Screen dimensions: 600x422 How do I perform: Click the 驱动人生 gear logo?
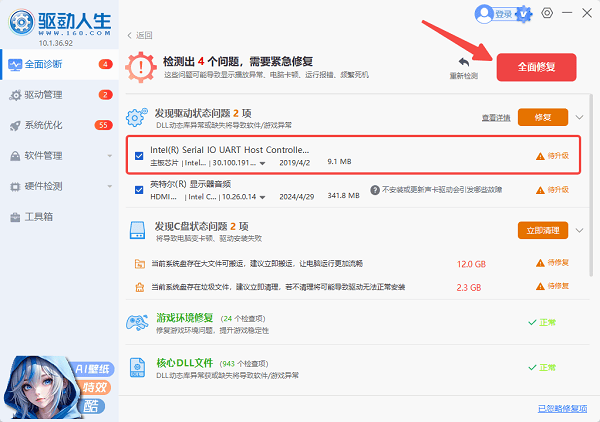tap(22, 22)
